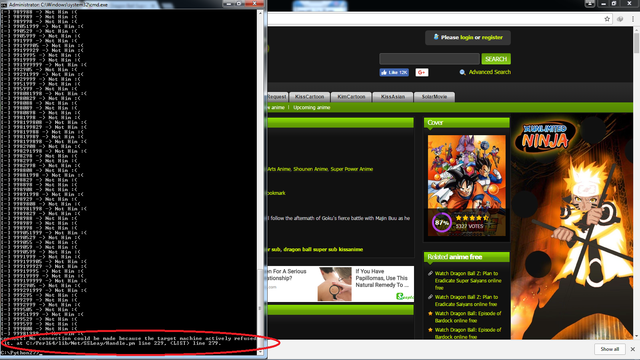Click the Facebook Like 12K button
Viewport: 640px width, 360px height.
point(394,72)
